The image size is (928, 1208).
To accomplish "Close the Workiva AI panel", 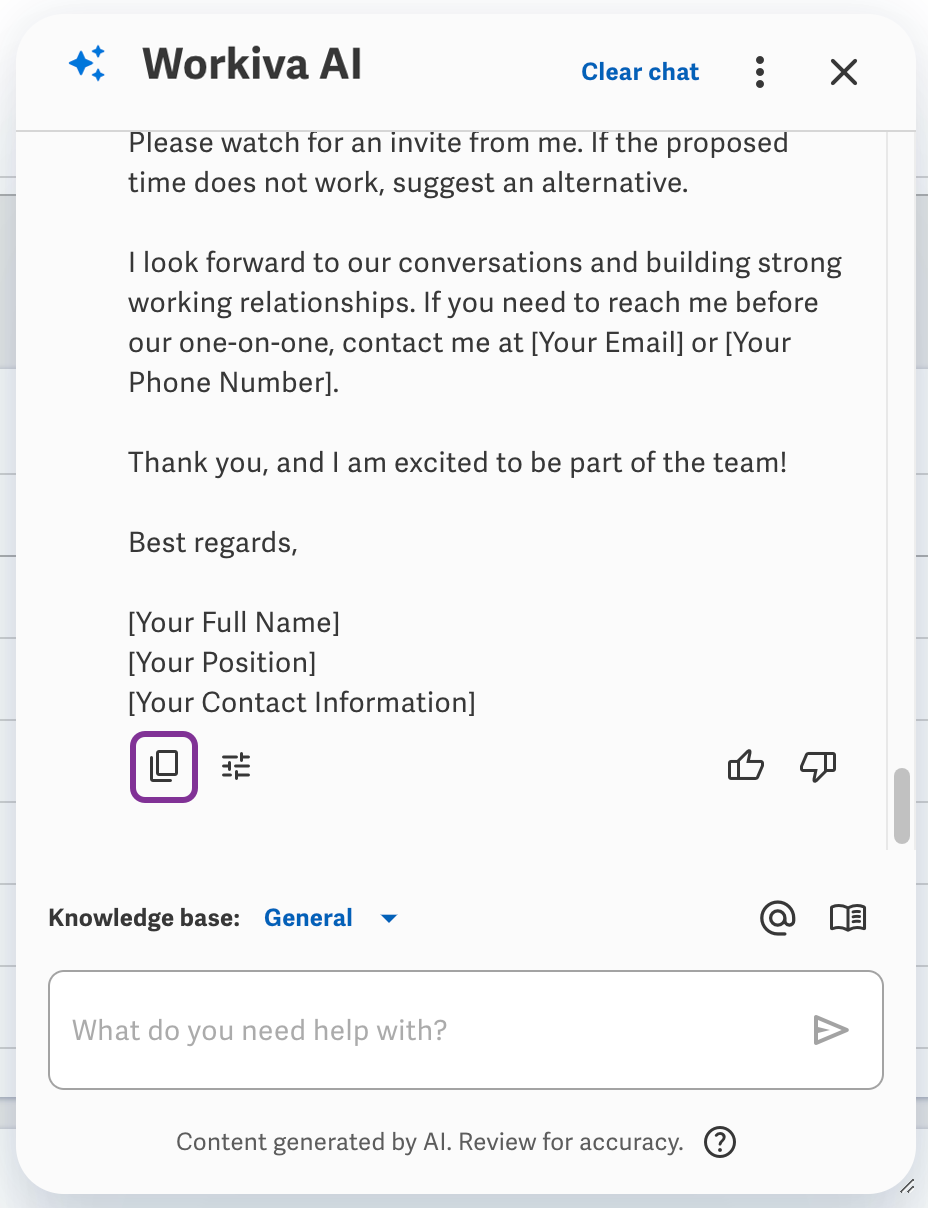I will 844,72.
